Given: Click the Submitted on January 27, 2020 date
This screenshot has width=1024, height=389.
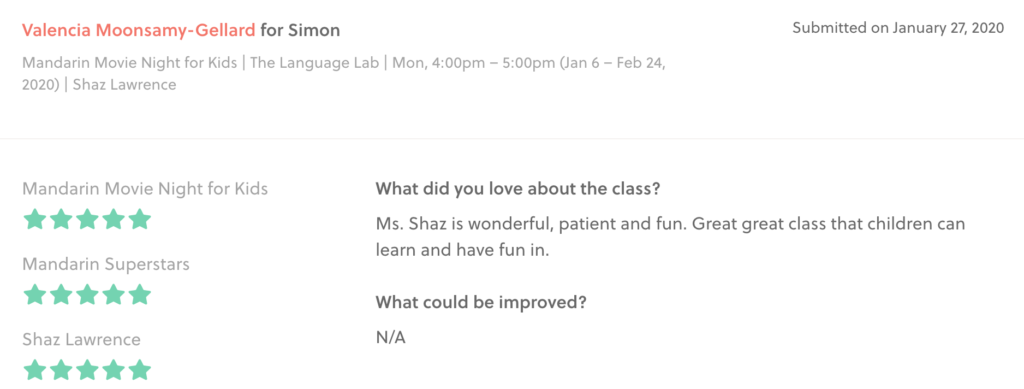Looking at the screenshot, I should pos(899,28).
